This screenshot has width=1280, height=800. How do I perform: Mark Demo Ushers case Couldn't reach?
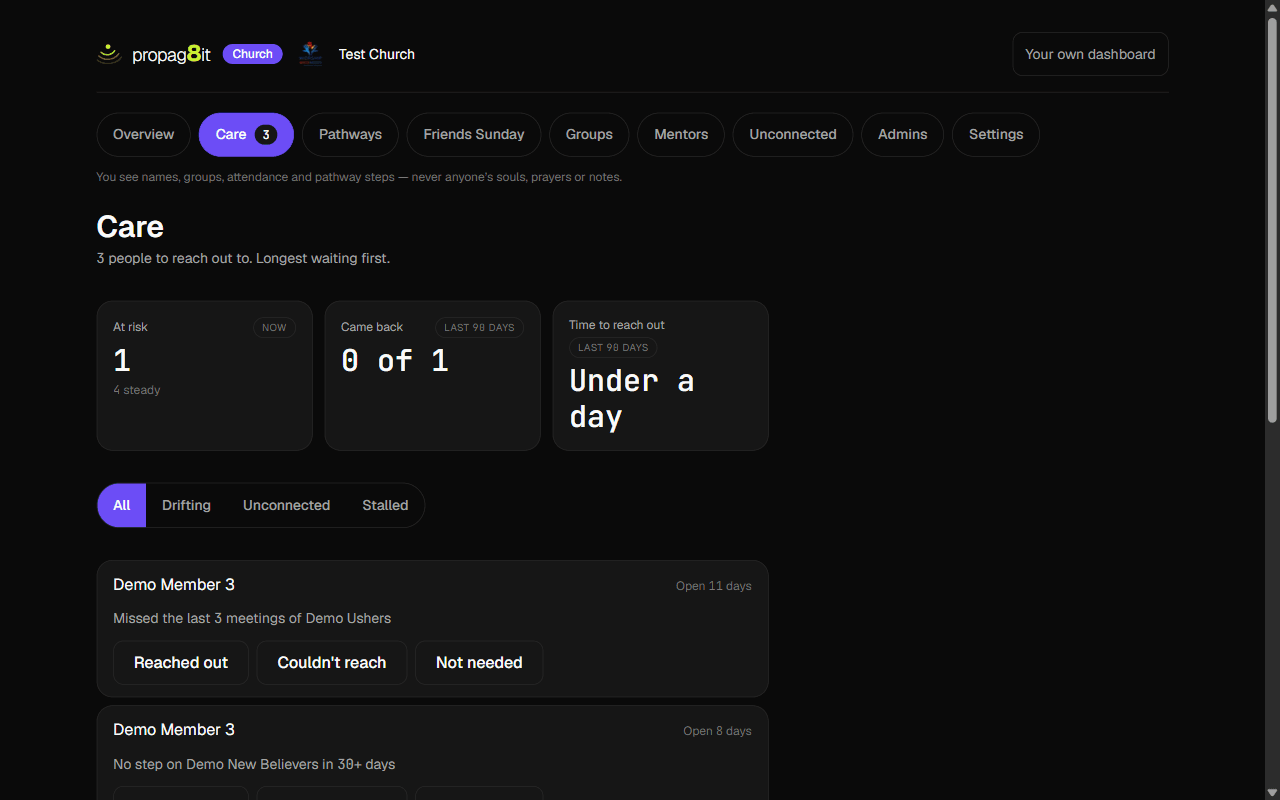[332, 663]
